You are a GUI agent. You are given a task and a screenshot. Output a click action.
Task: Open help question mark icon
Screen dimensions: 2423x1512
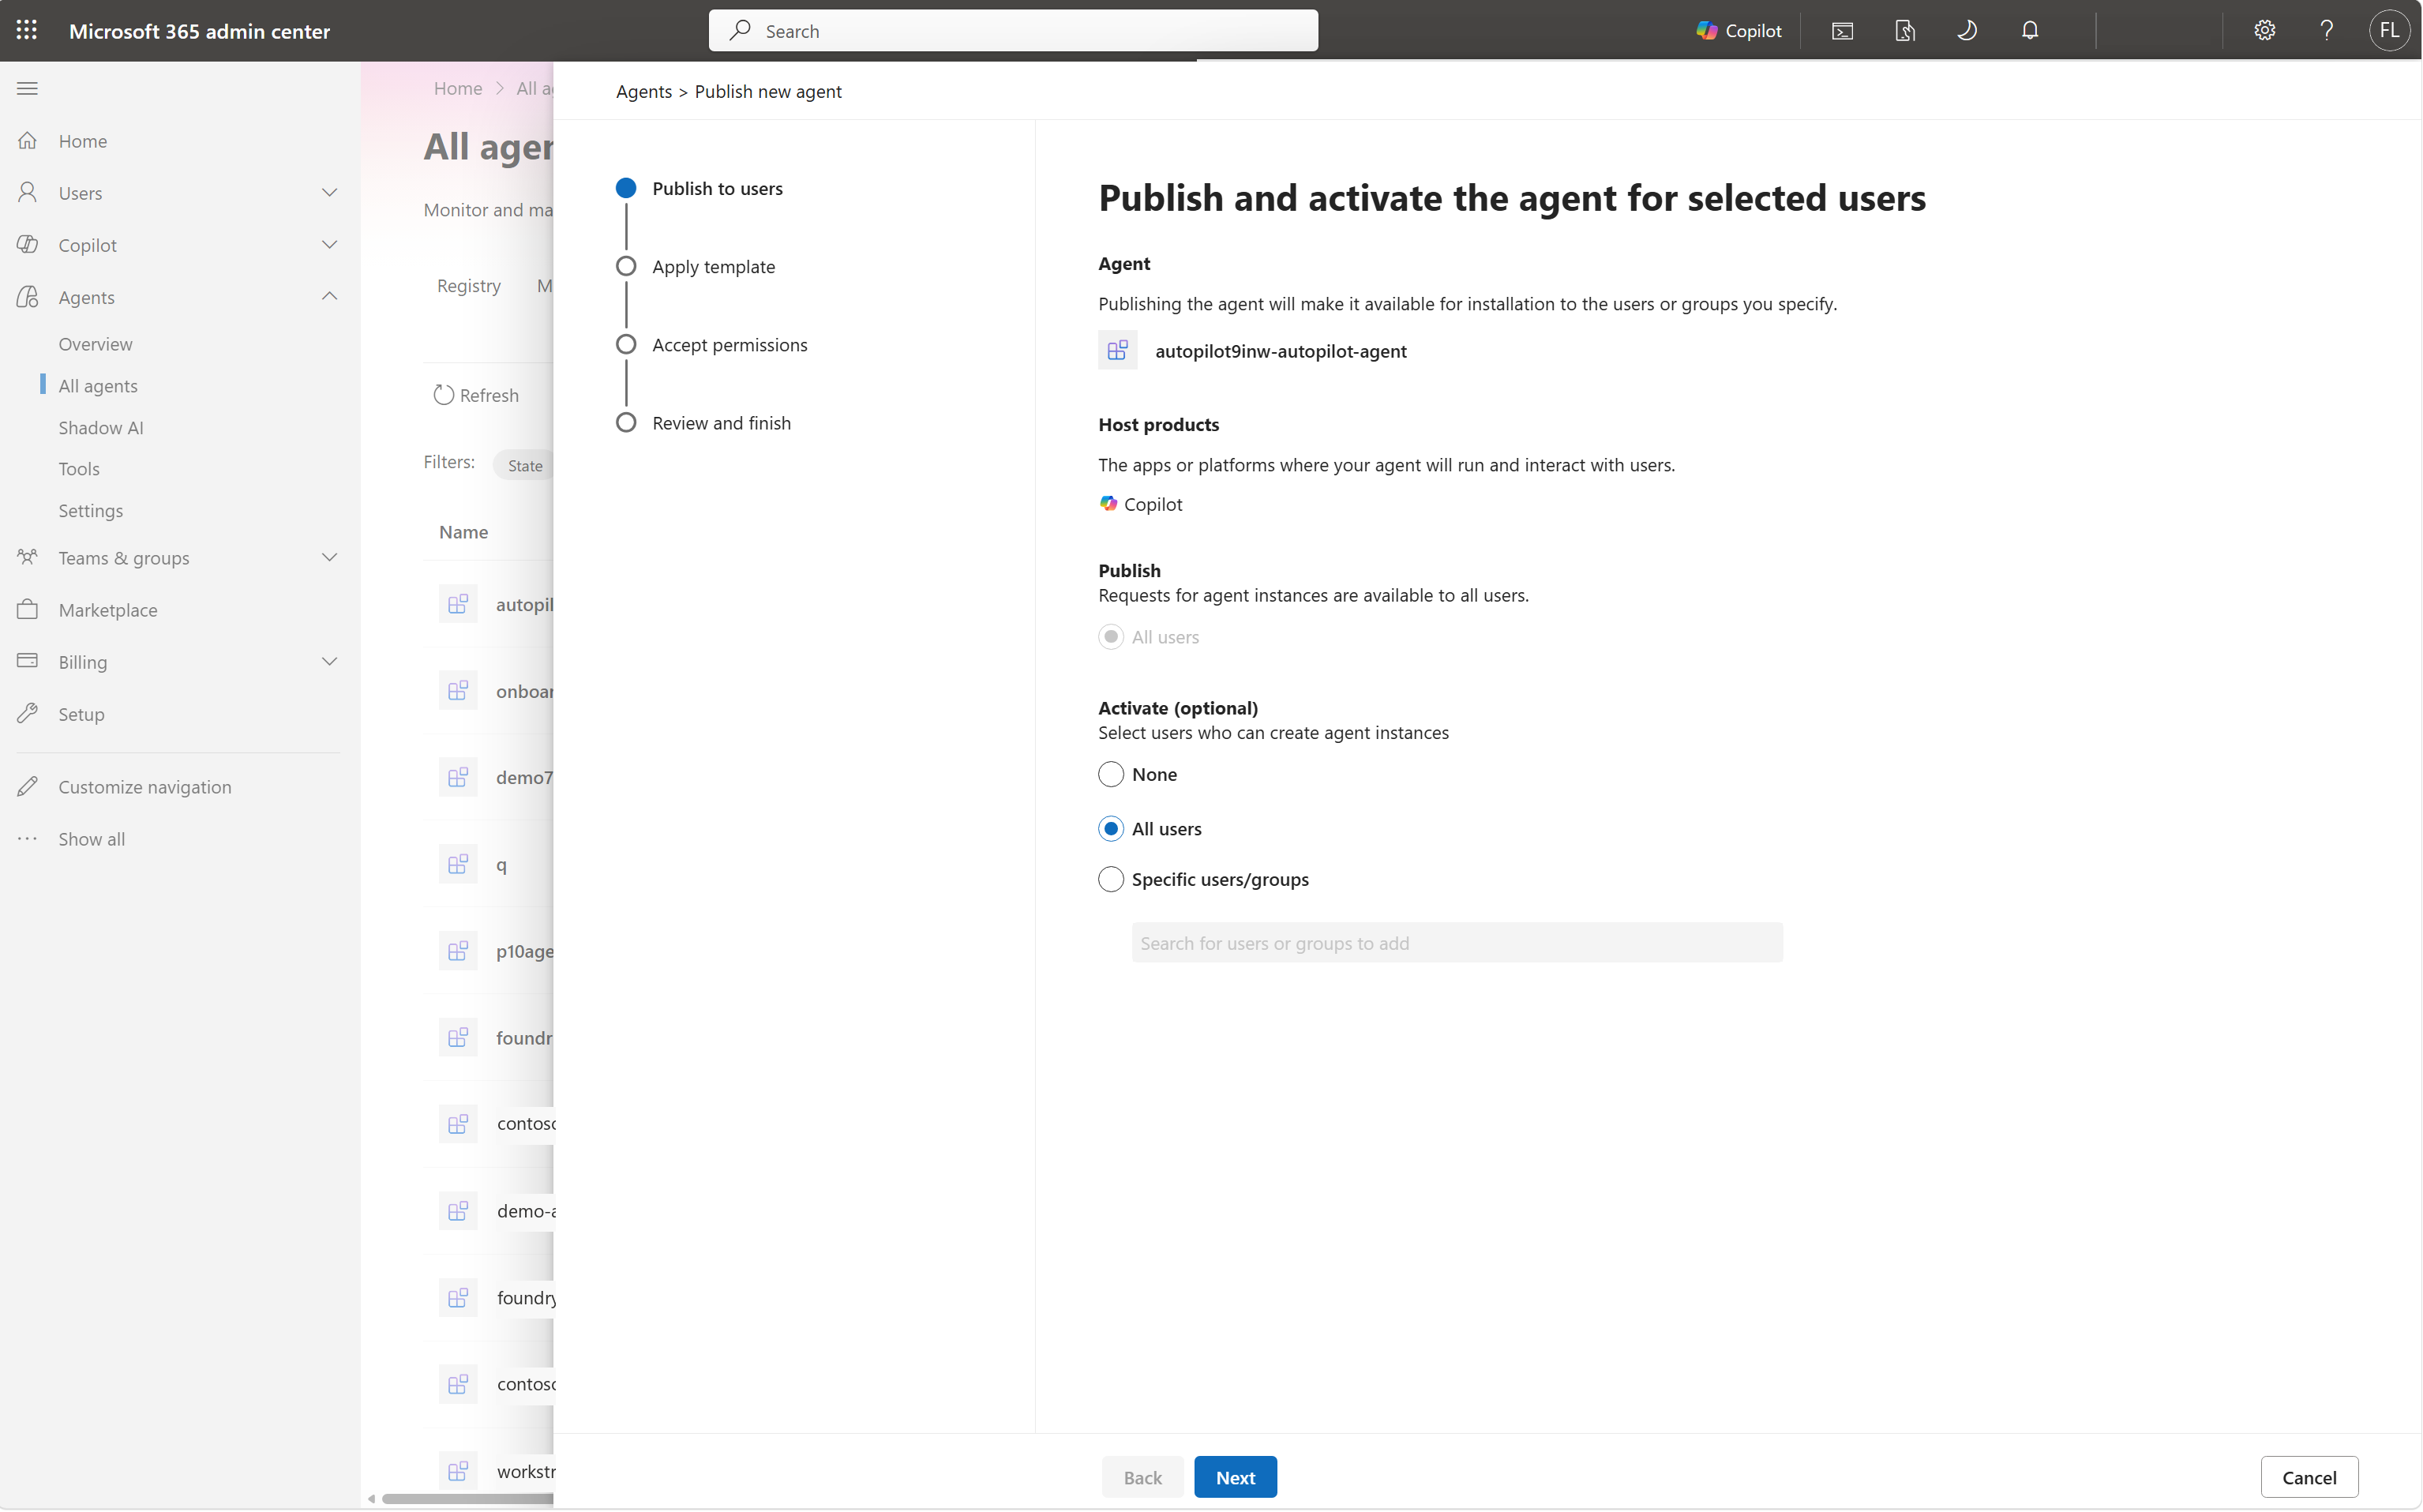pyautogui.click(x=2326, y=30)
